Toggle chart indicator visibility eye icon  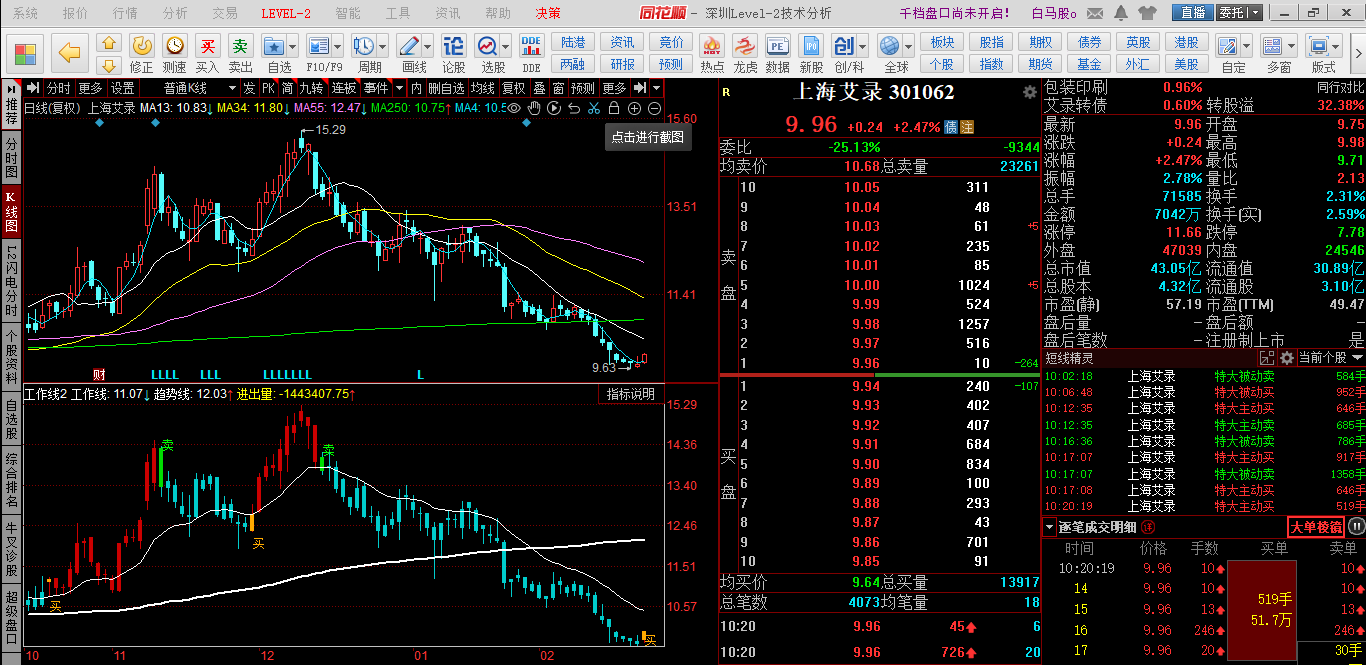(514, 108)
